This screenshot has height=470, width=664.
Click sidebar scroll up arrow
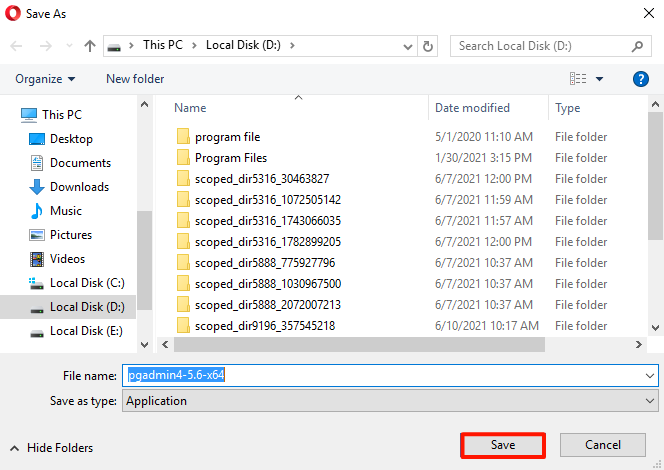coord(144,104)
